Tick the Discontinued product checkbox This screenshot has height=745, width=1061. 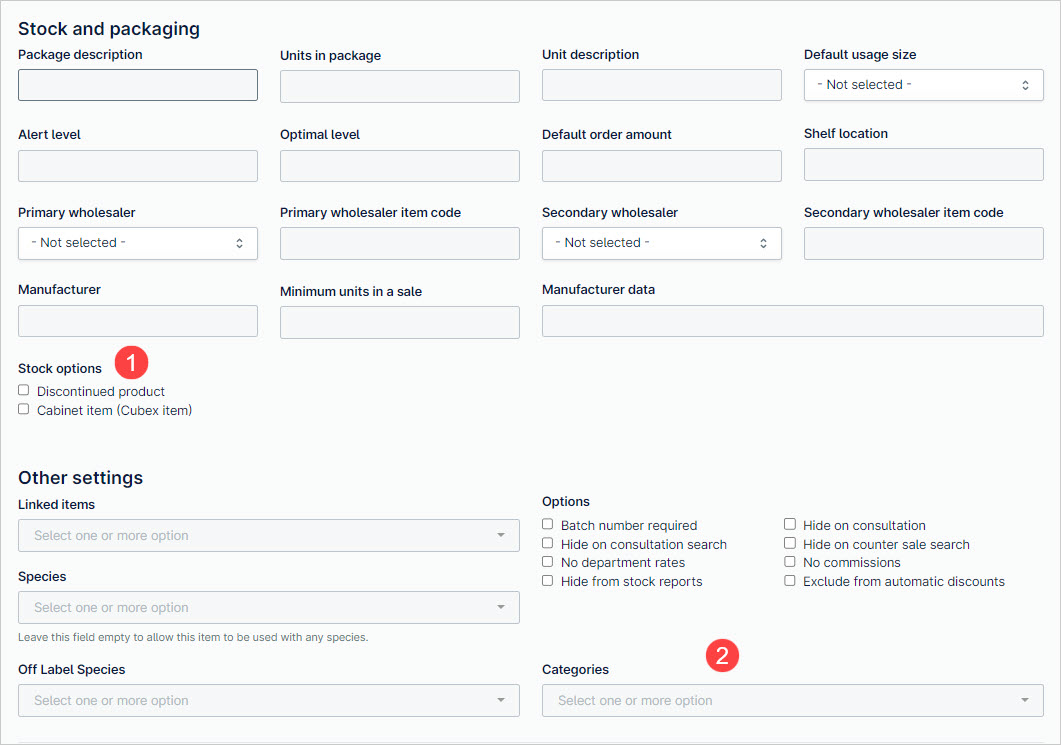coord(24,390)
